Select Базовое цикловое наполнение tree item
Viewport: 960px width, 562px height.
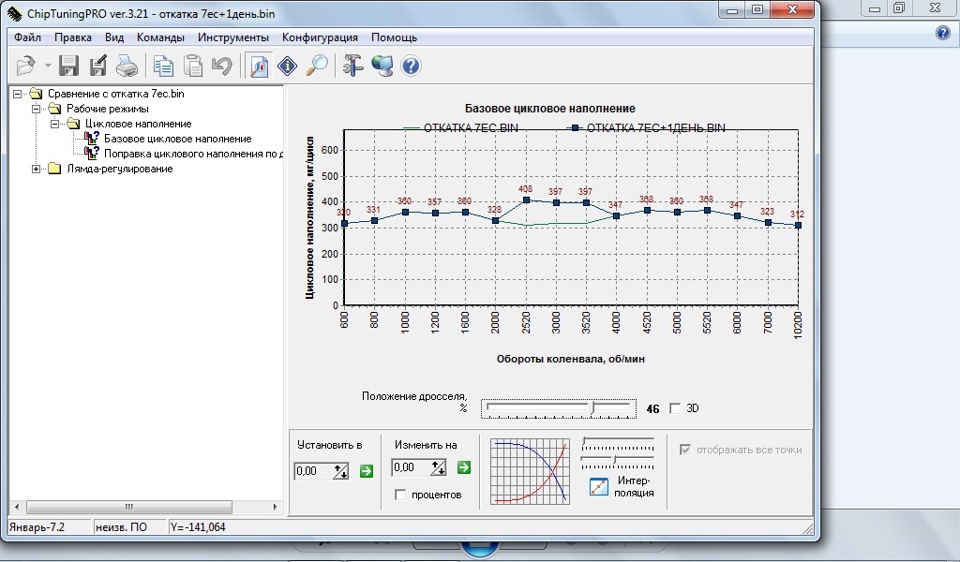pyautogui.click(x=177, y=139)
